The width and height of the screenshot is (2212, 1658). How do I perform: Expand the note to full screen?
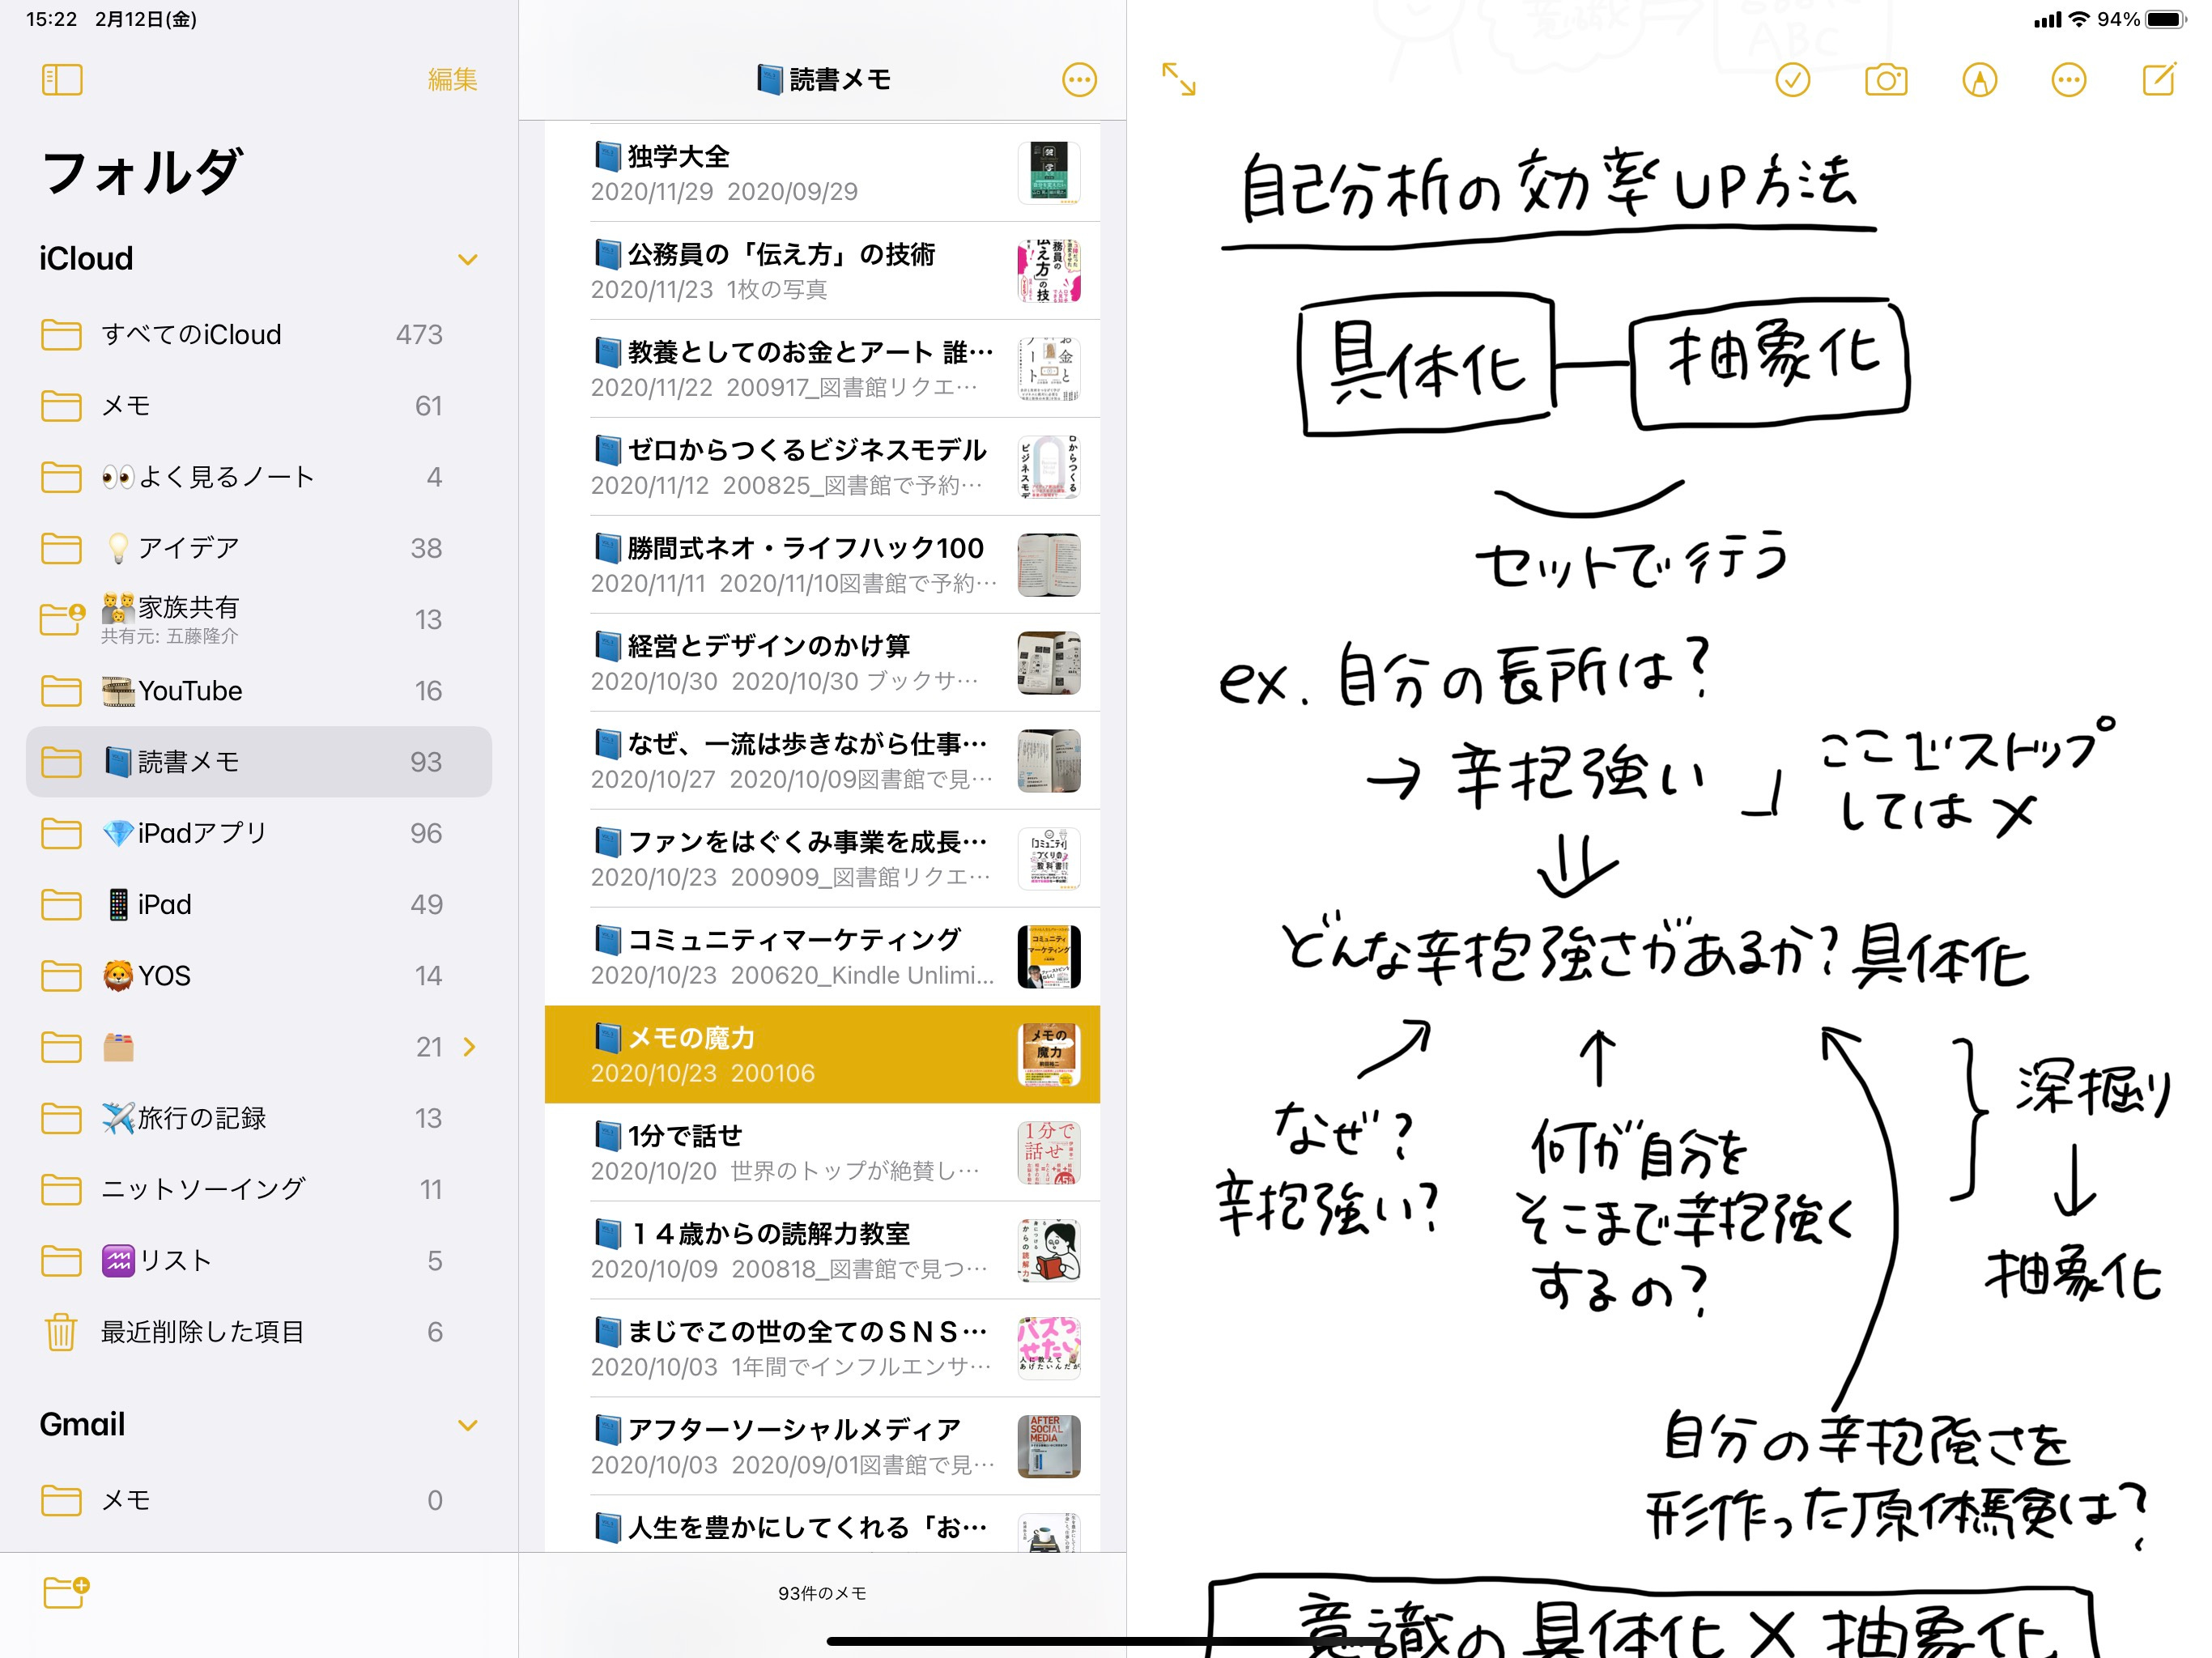coord(1179,79)
